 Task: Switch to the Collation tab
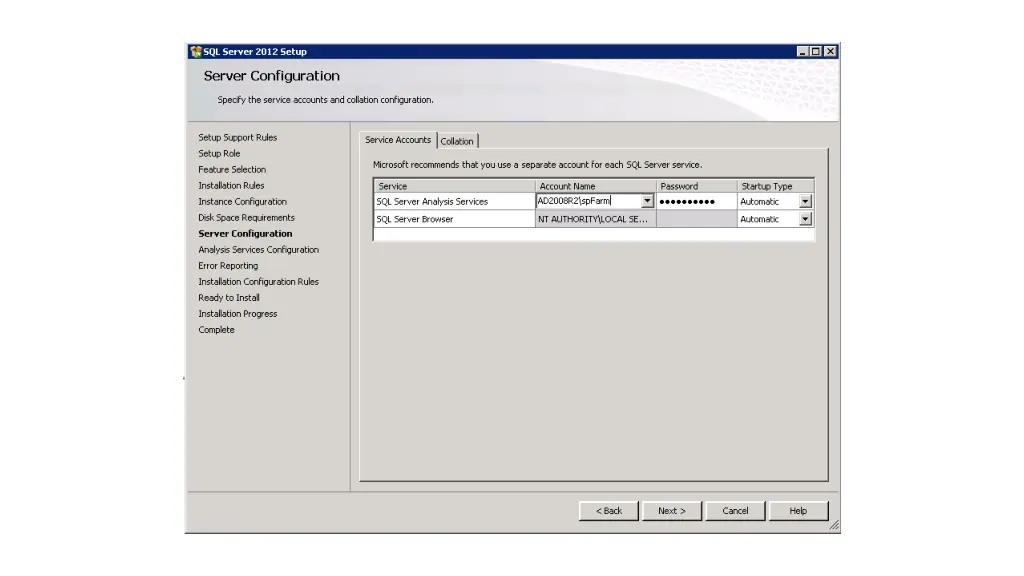pyautogui.click(x=458, y=141)
